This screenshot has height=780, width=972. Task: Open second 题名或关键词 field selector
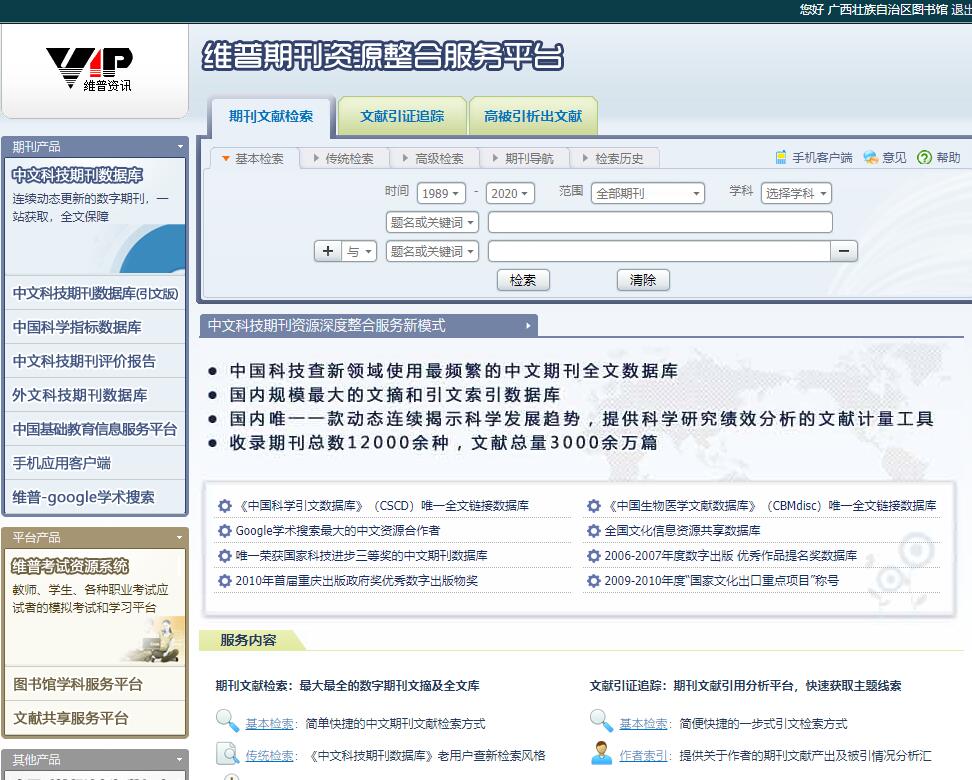(x=432, y=251)
